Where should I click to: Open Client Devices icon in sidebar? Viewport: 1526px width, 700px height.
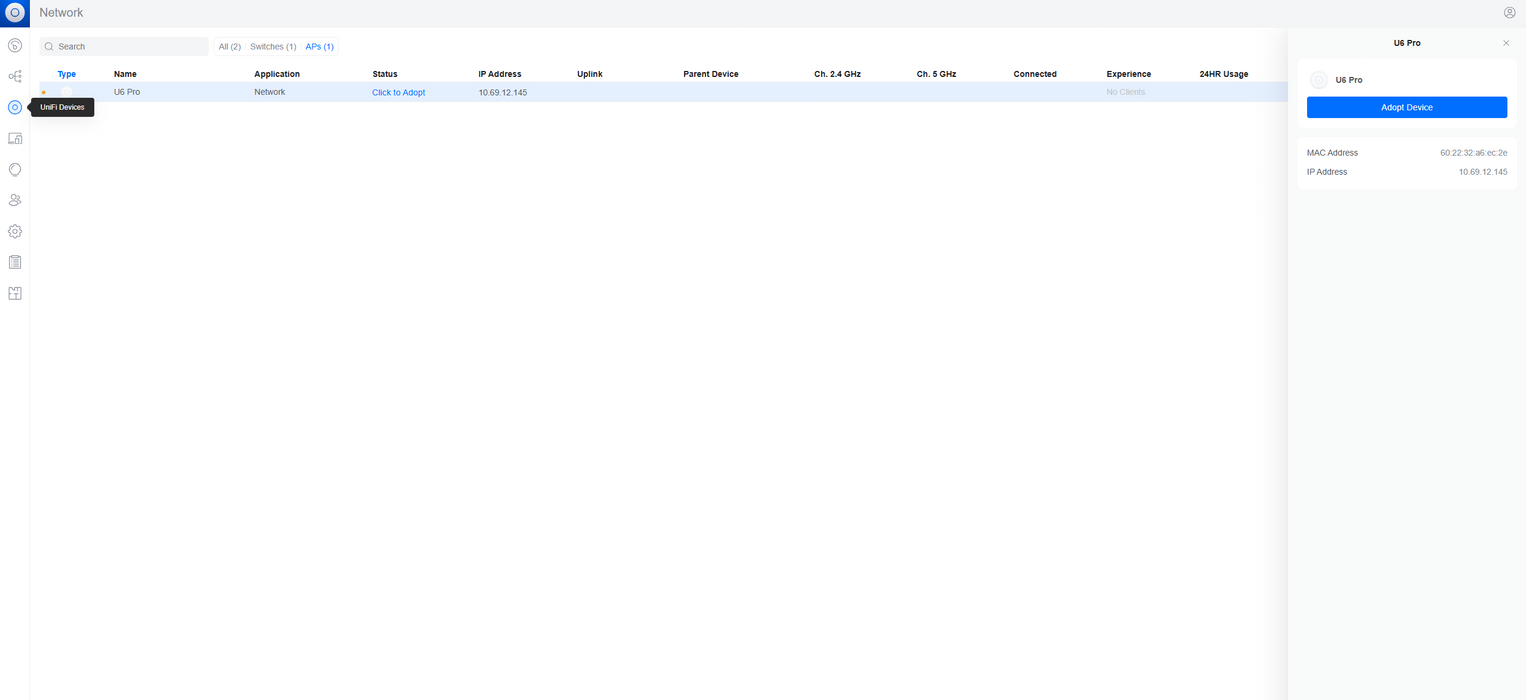(15, 138)
